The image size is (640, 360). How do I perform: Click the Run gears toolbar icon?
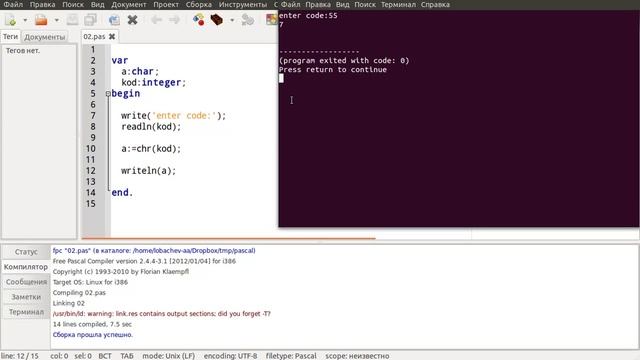coord(247,20)
